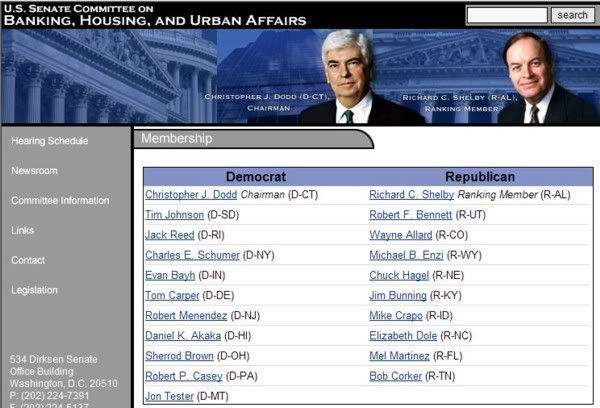The image size is (600, 408).
Task: Open Mike Crapo member link
Action: pos(396,316)
